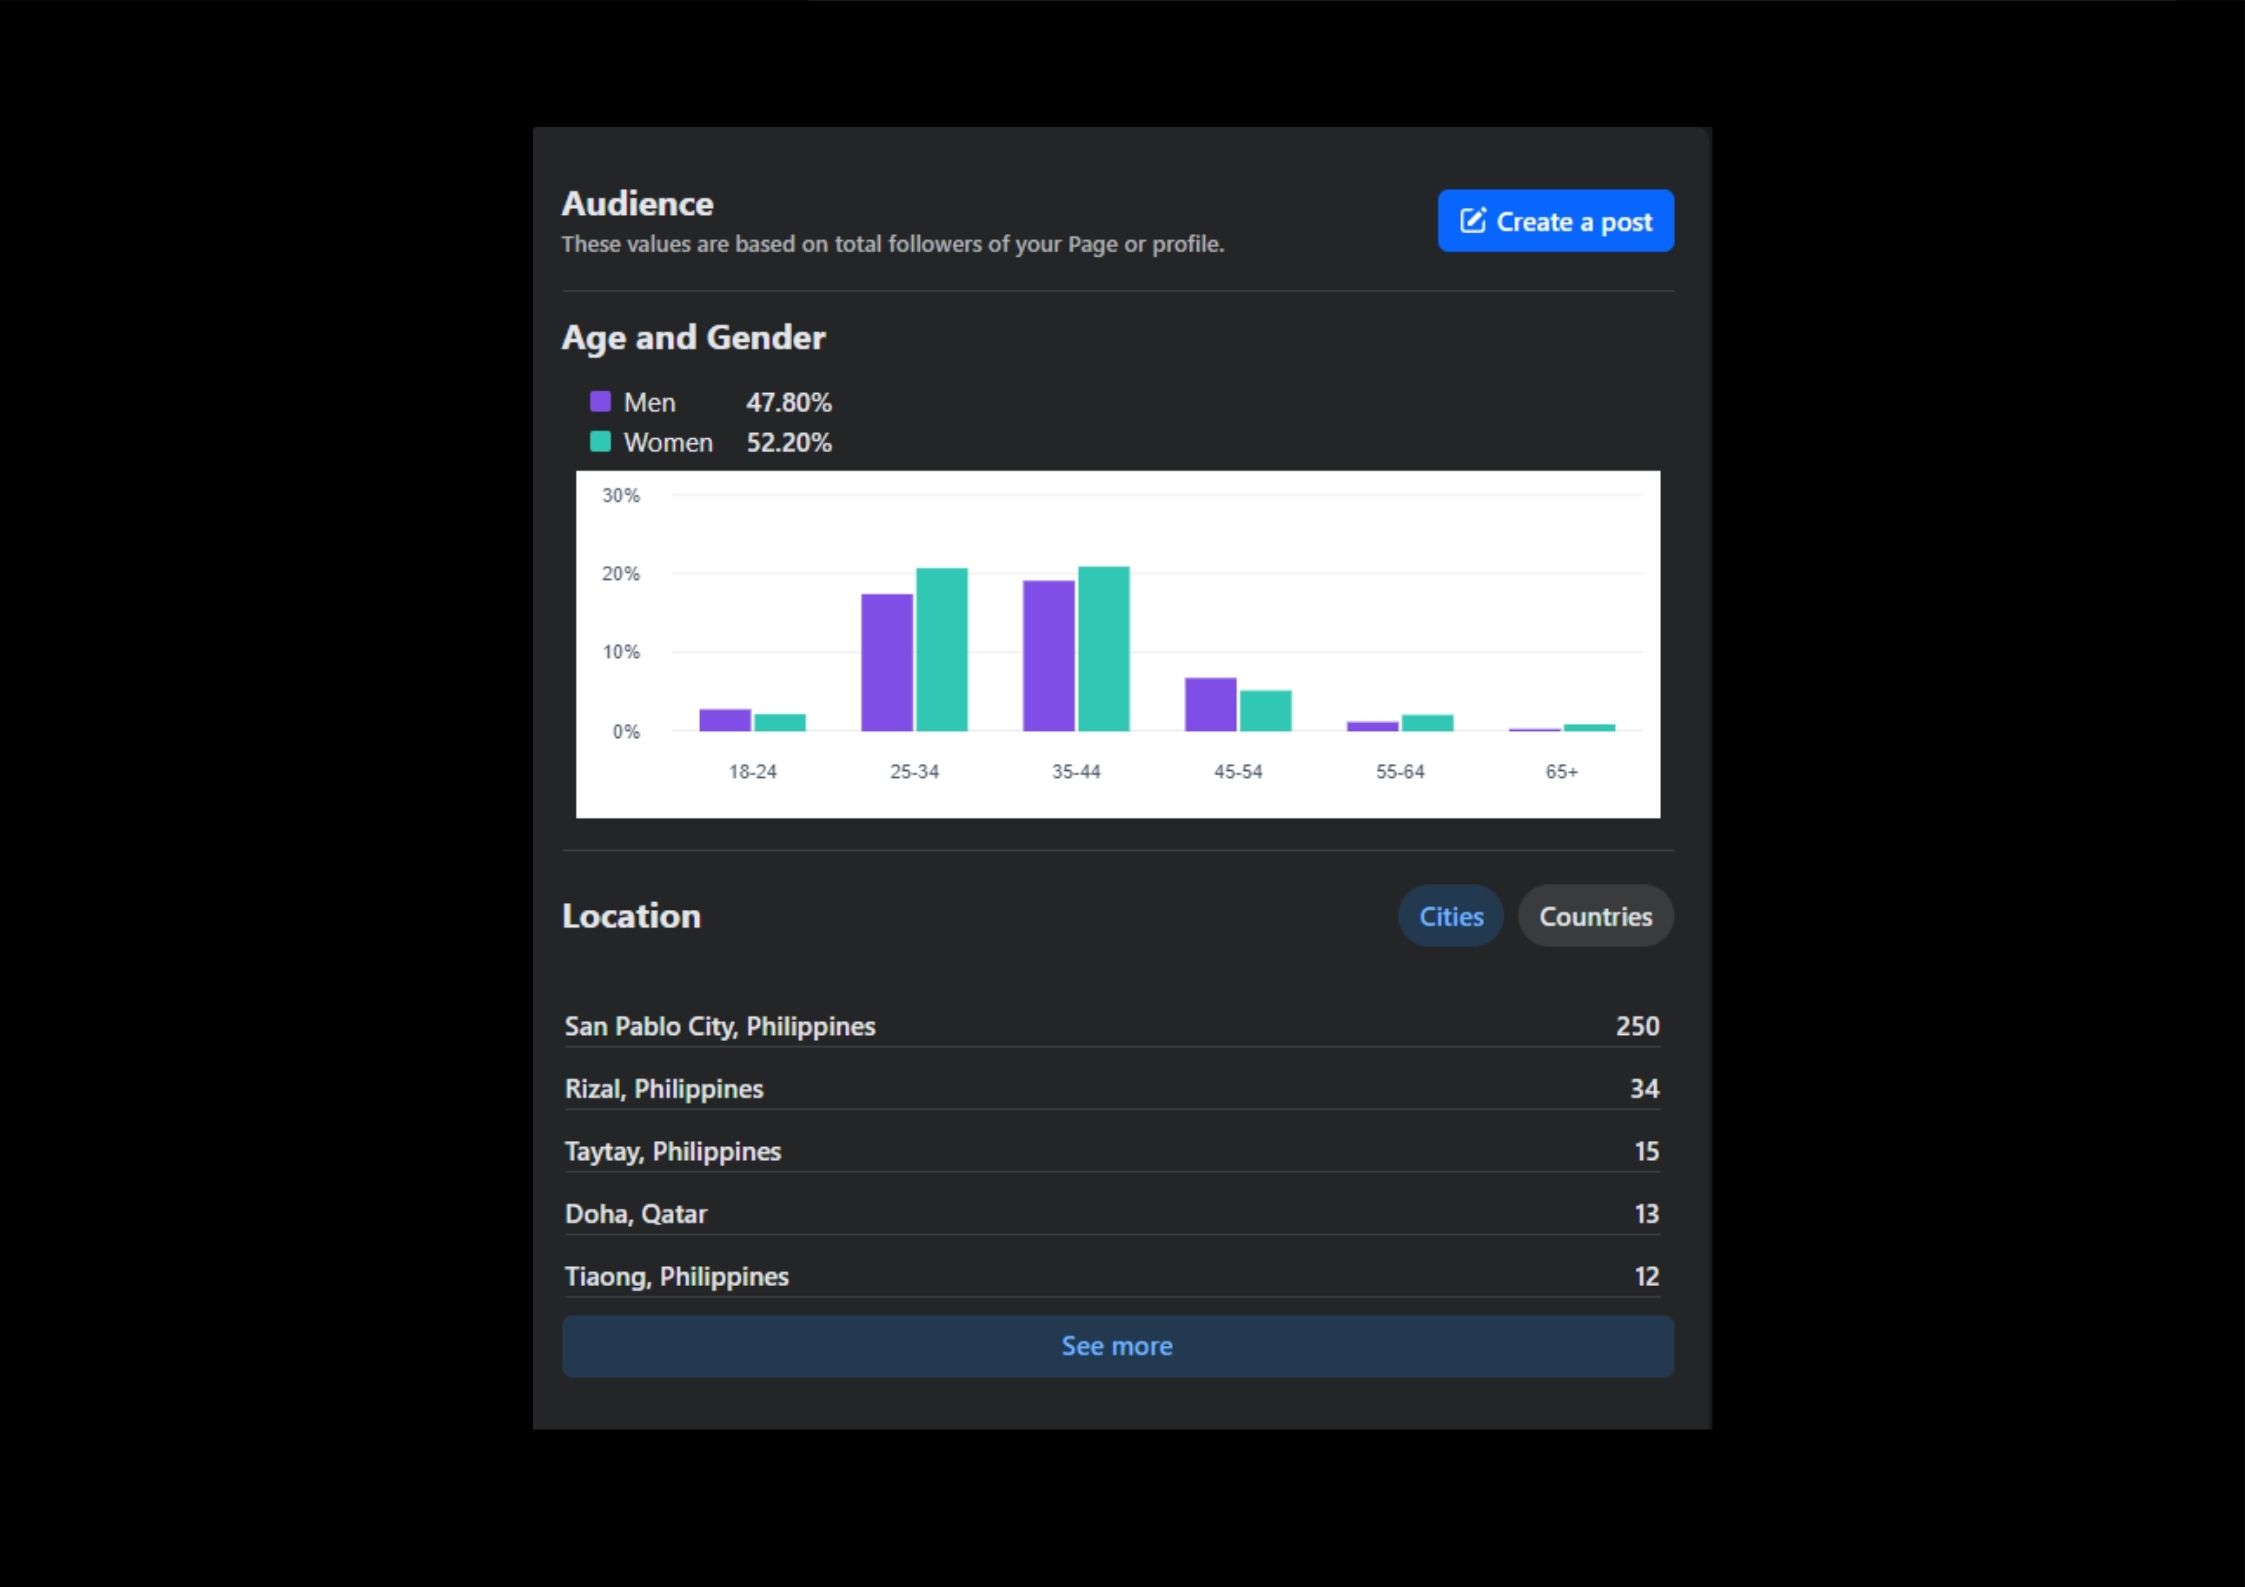This screenshot has width=2245, height=1587.
Task: Switch to the Countries location tab
Action: 1594,916
